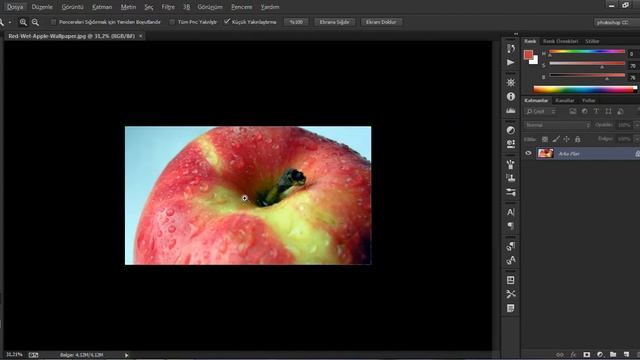This screenshot has width=640, height=360.
Task: Open the Layer Comps panel icon
Action: (511, 280)
